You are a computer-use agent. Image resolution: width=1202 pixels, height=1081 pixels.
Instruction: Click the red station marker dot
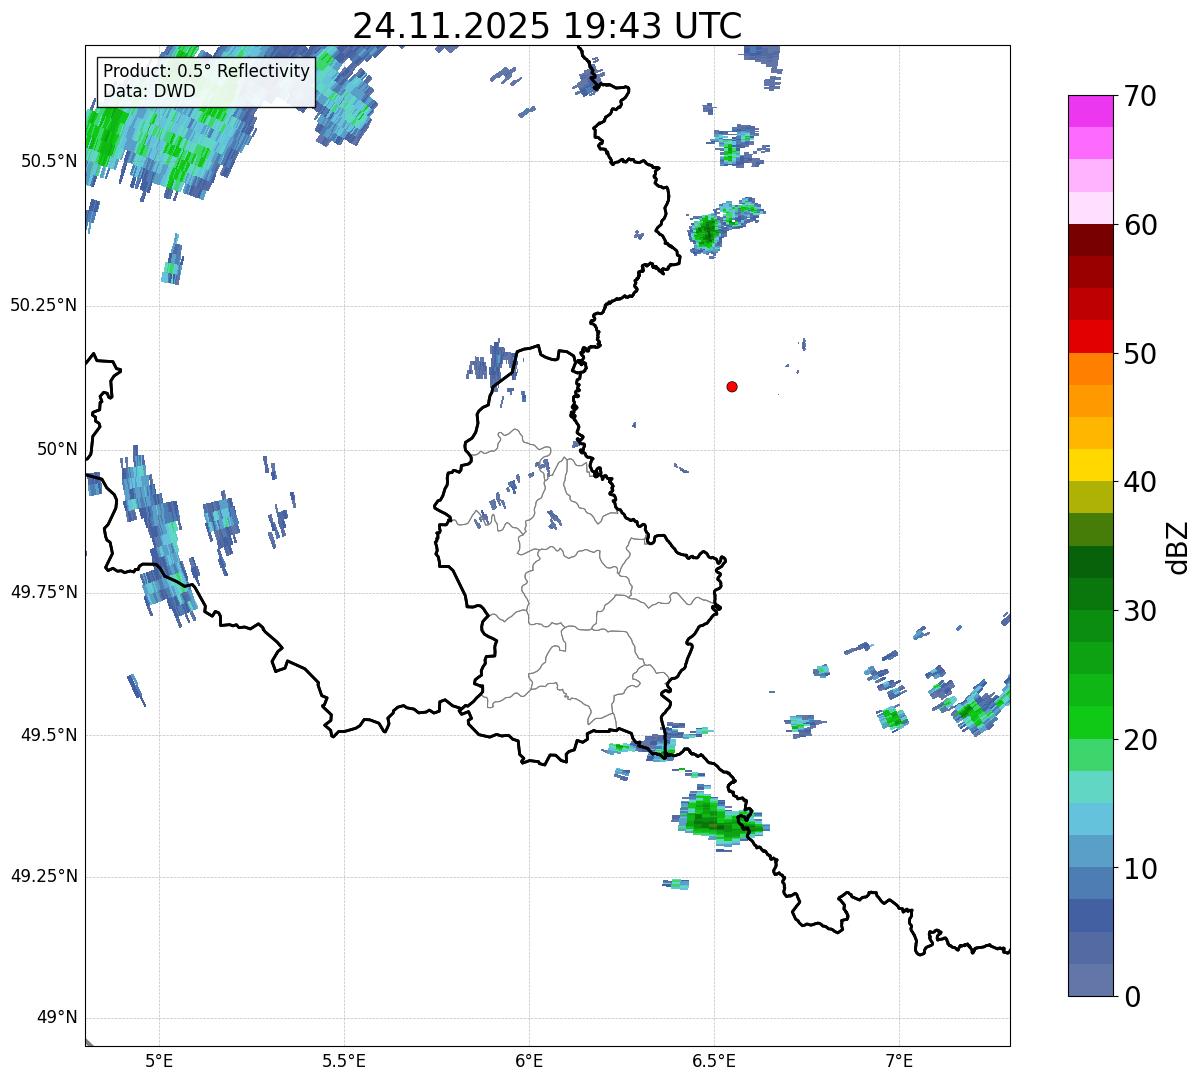click(x=732, y=386)
